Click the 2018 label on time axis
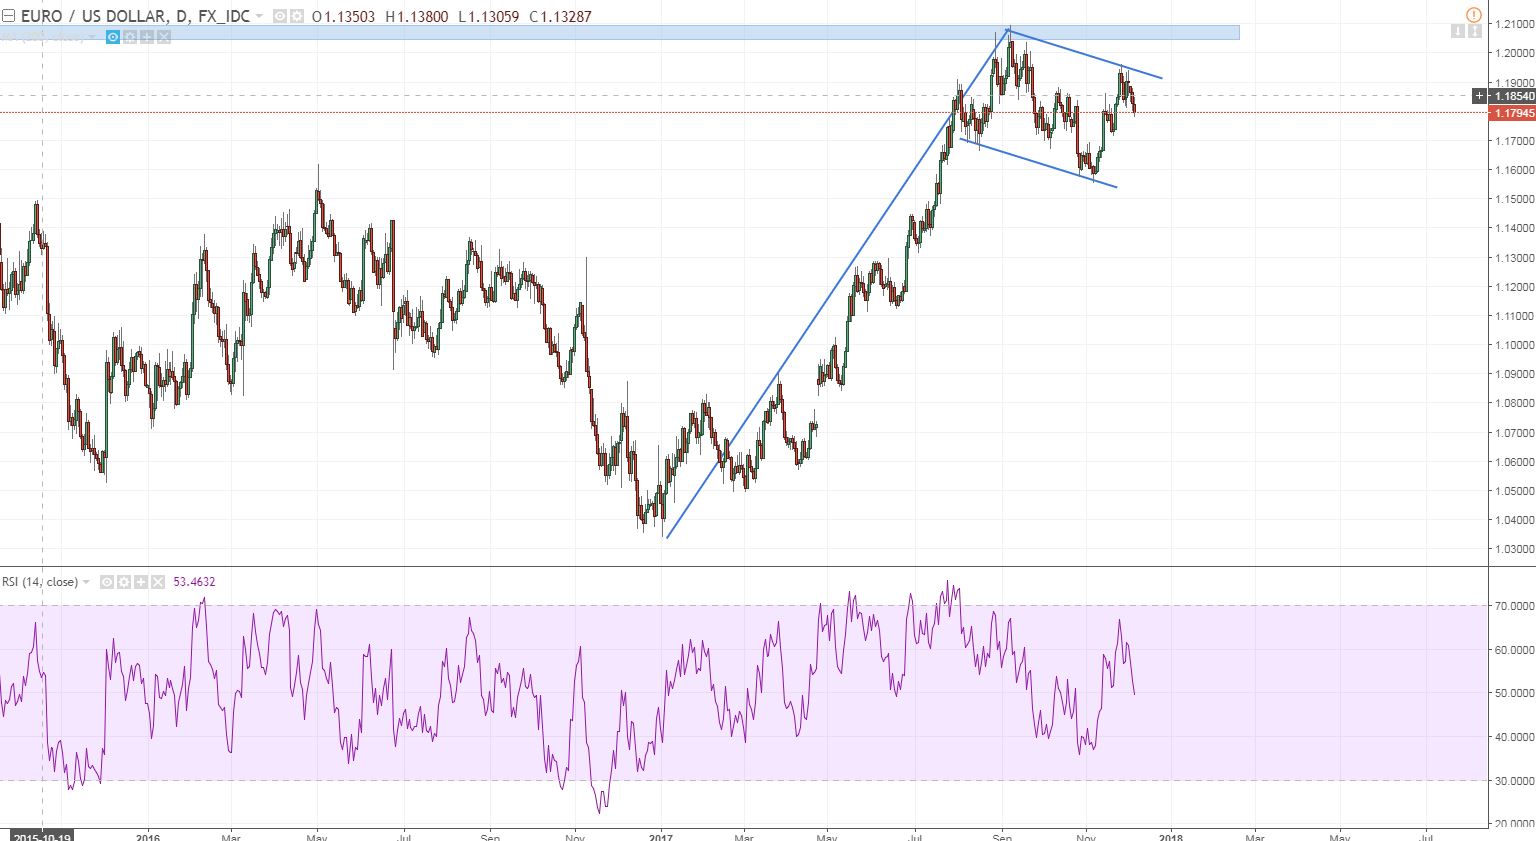 coord(1171,837)
